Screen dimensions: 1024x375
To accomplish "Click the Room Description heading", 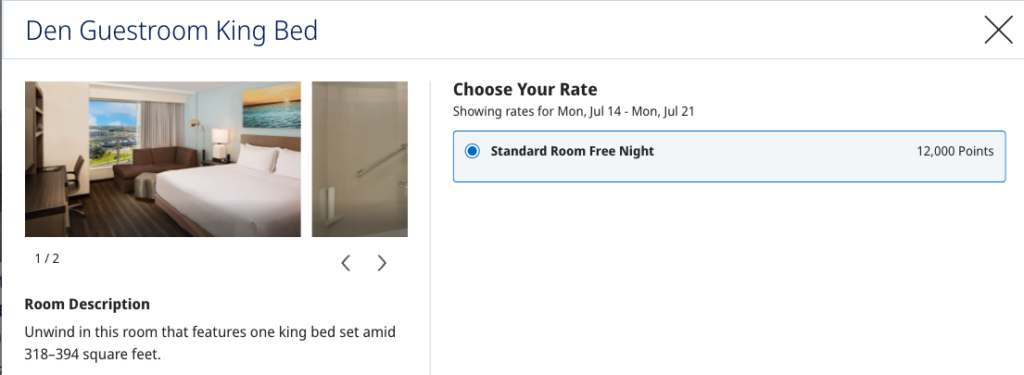I will [87, 304].
